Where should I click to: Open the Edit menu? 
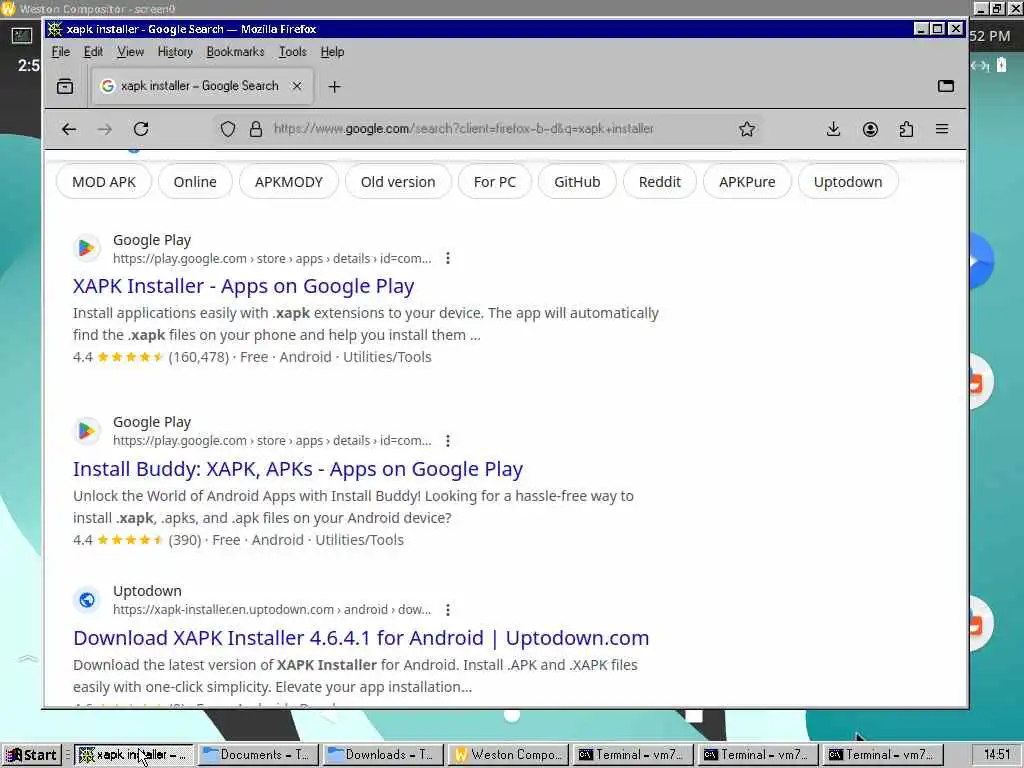93,52
